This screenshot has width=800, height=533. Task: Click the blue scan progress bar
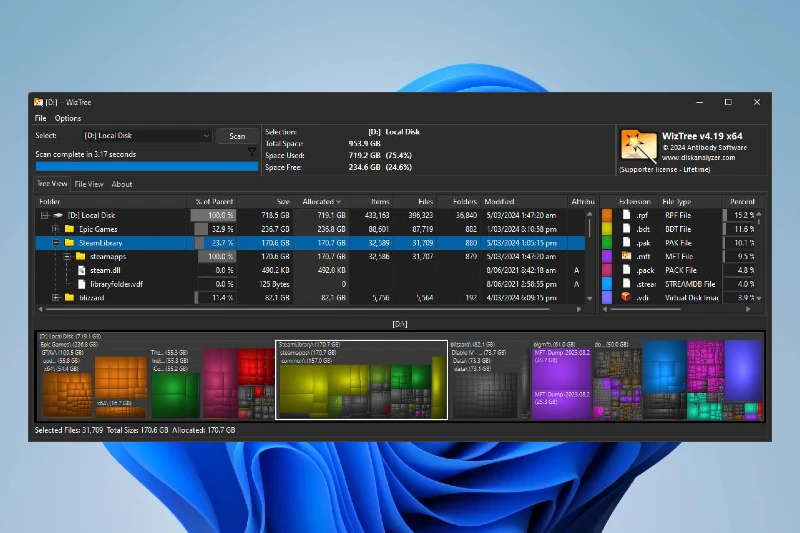[147, 166]
